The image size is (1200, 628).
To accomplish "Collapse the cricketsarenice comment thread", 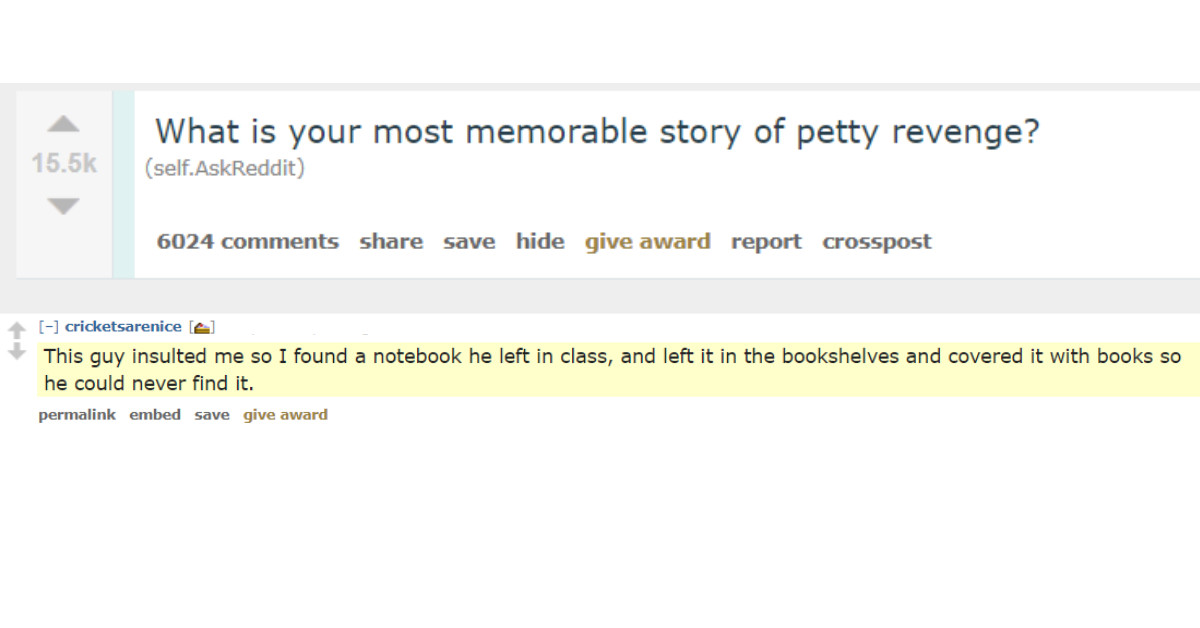I will pos(46,327).
